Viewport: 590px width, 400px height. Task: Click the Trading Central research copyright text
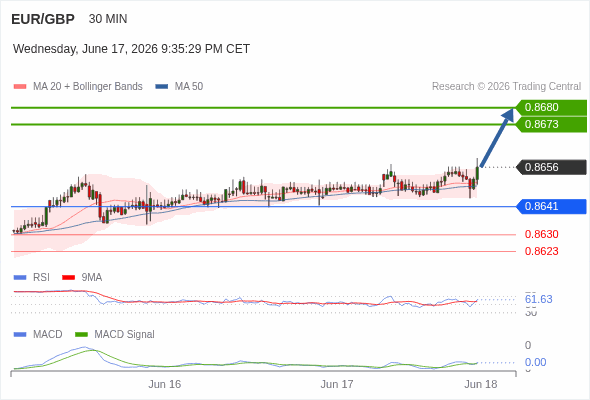click(506, 87)
